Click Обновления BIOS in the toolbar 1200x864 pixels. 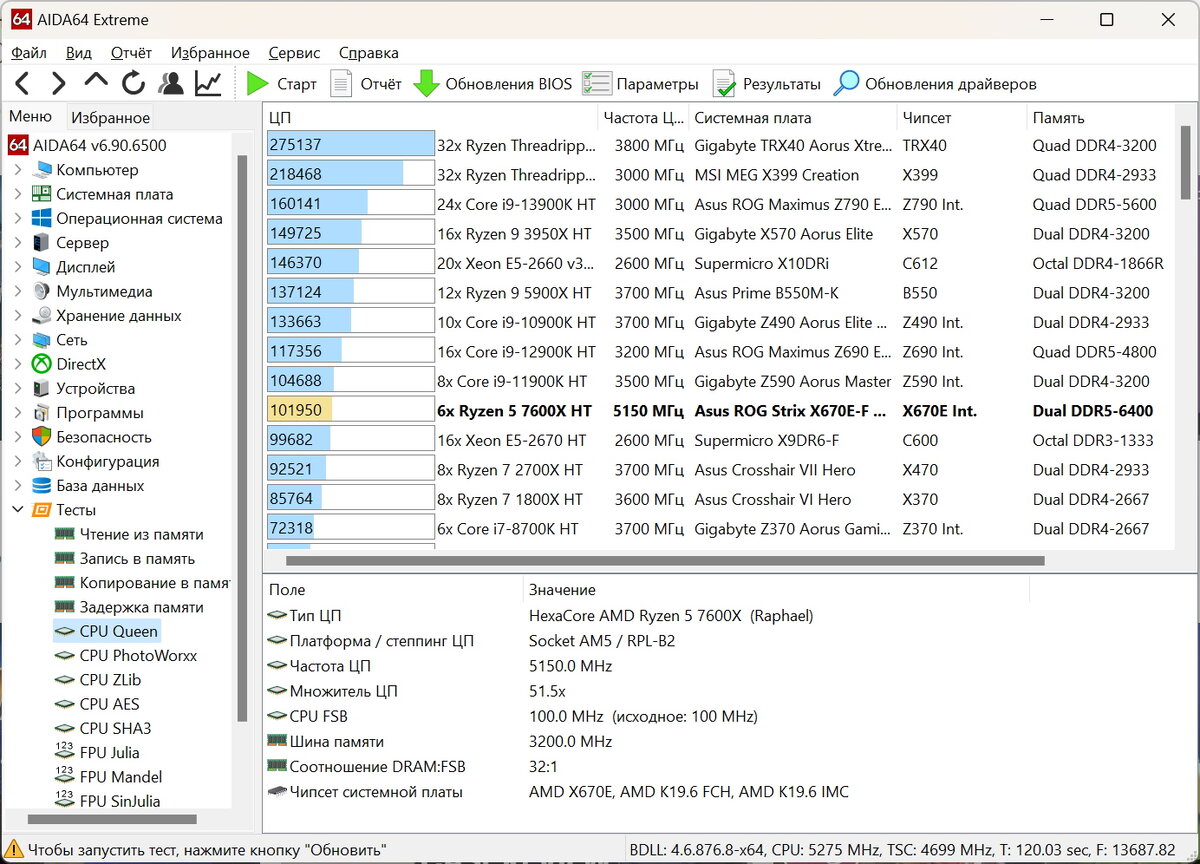[x=493, y=84]
